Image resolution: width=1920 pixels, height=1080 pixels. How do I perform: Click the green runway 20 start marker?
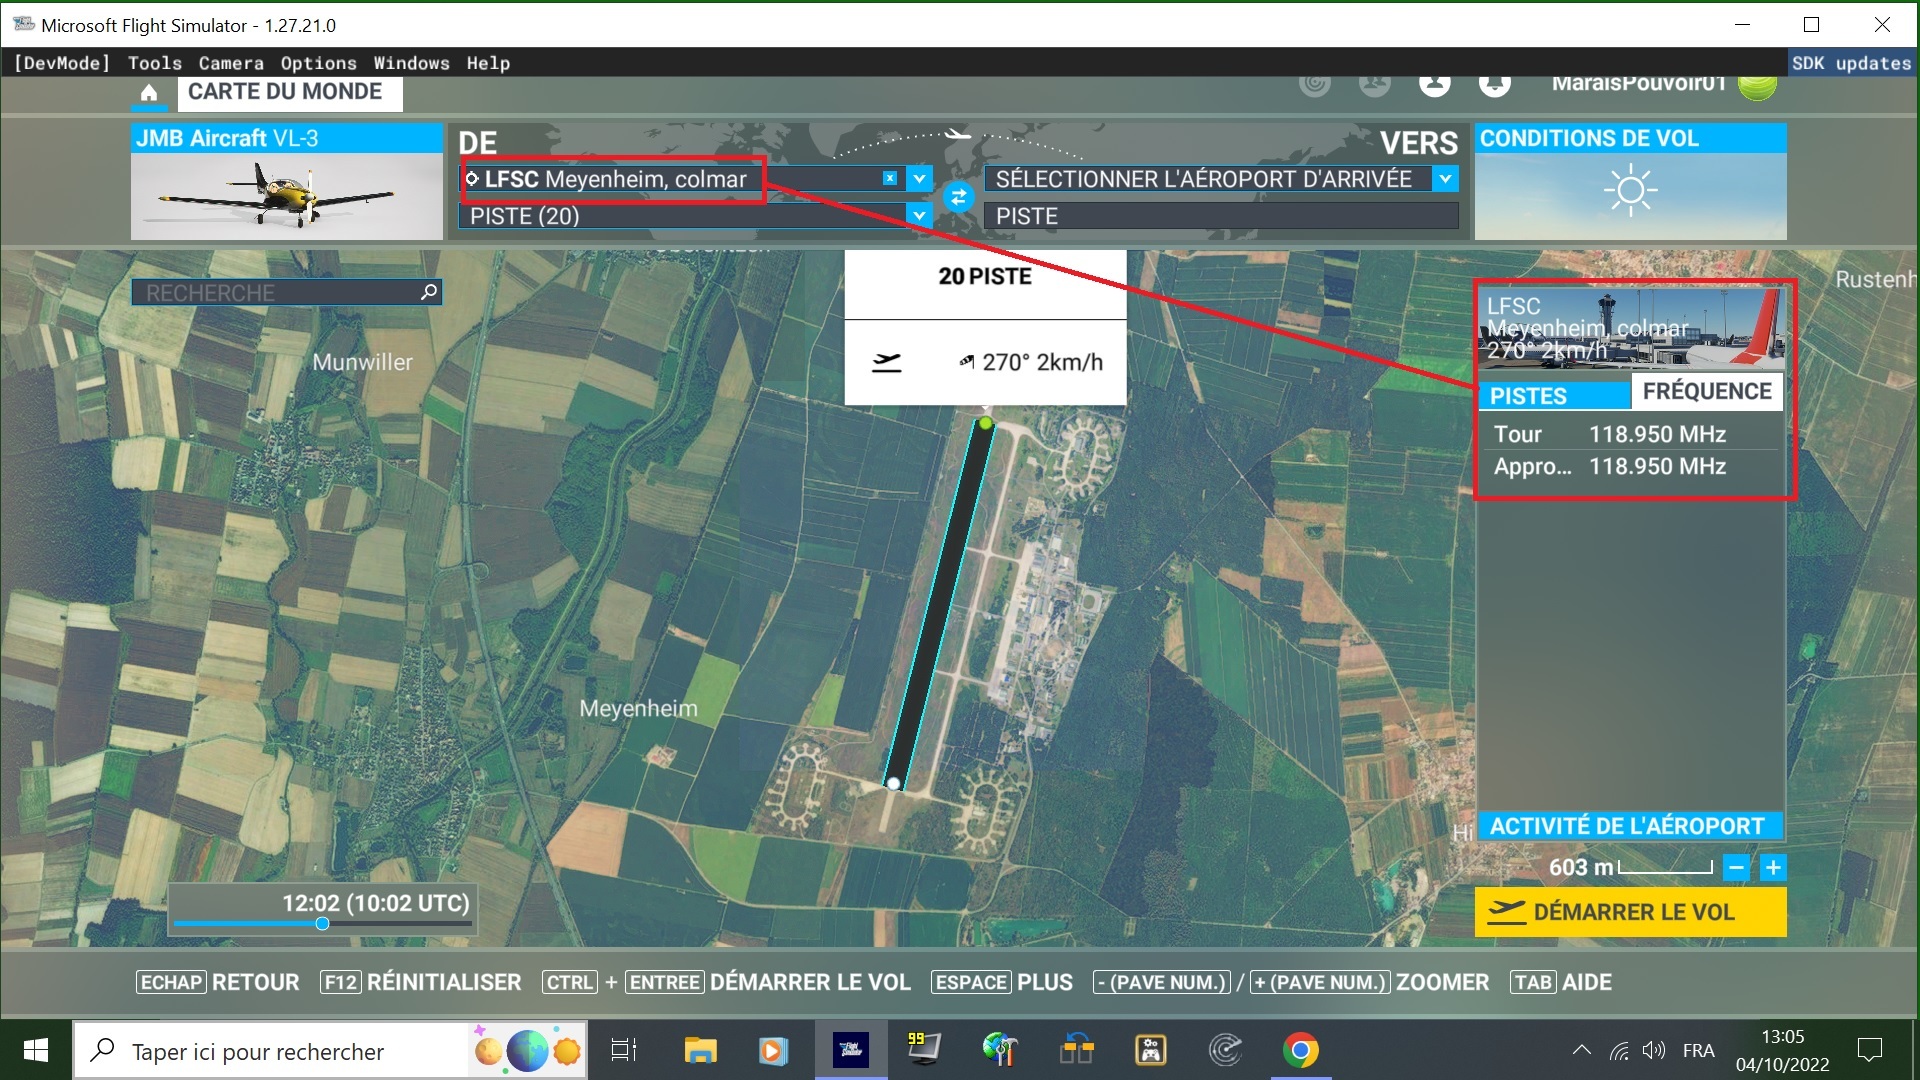point(985,424)
